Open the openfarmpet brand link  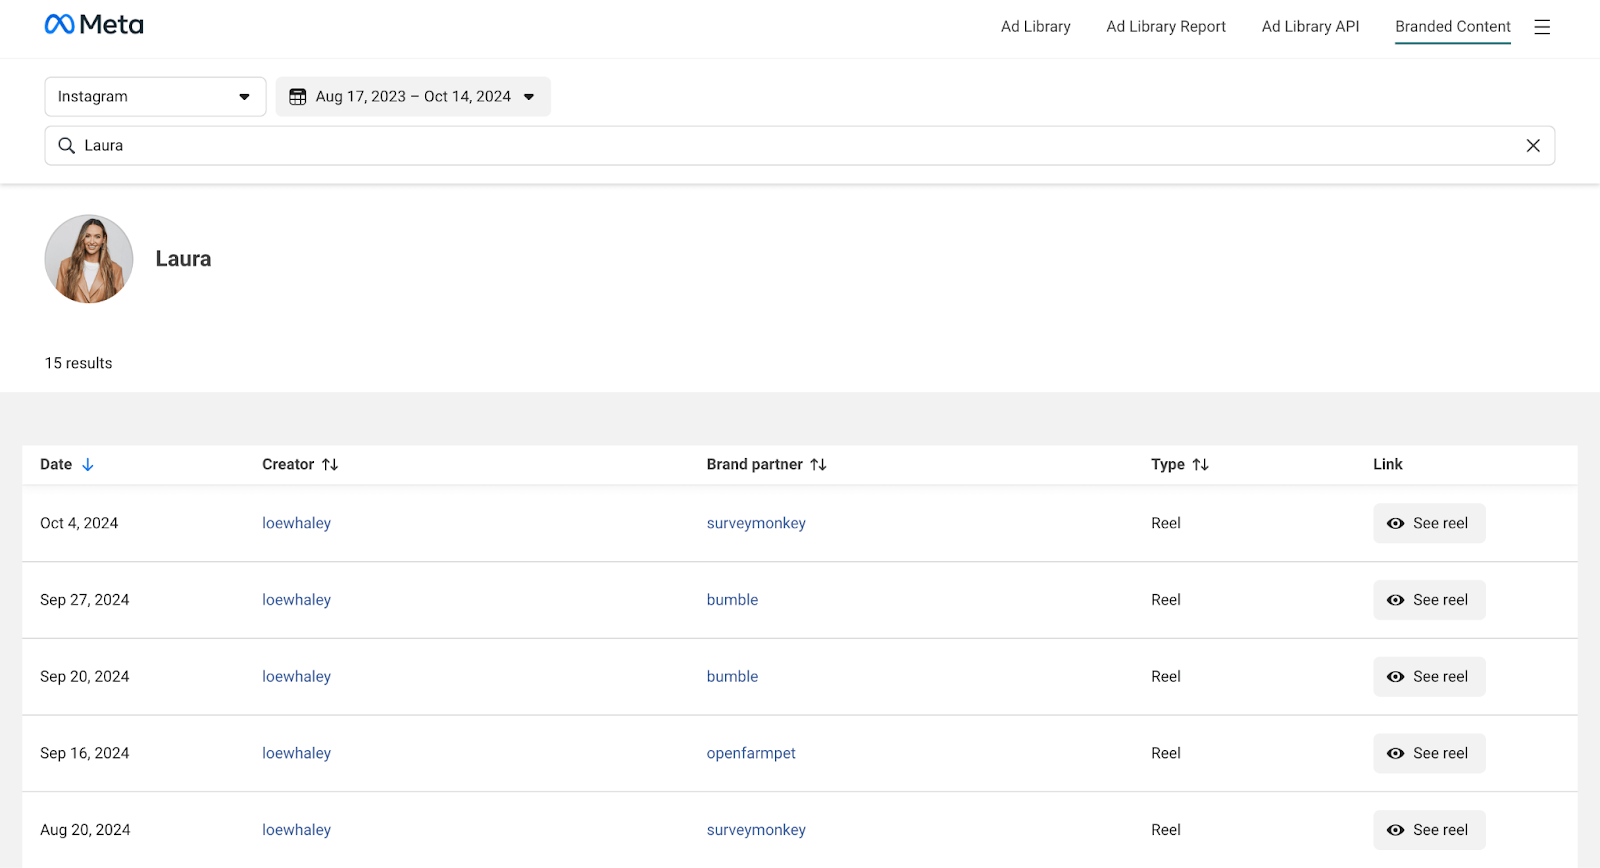pyautogui.click(x=751, y=754)
